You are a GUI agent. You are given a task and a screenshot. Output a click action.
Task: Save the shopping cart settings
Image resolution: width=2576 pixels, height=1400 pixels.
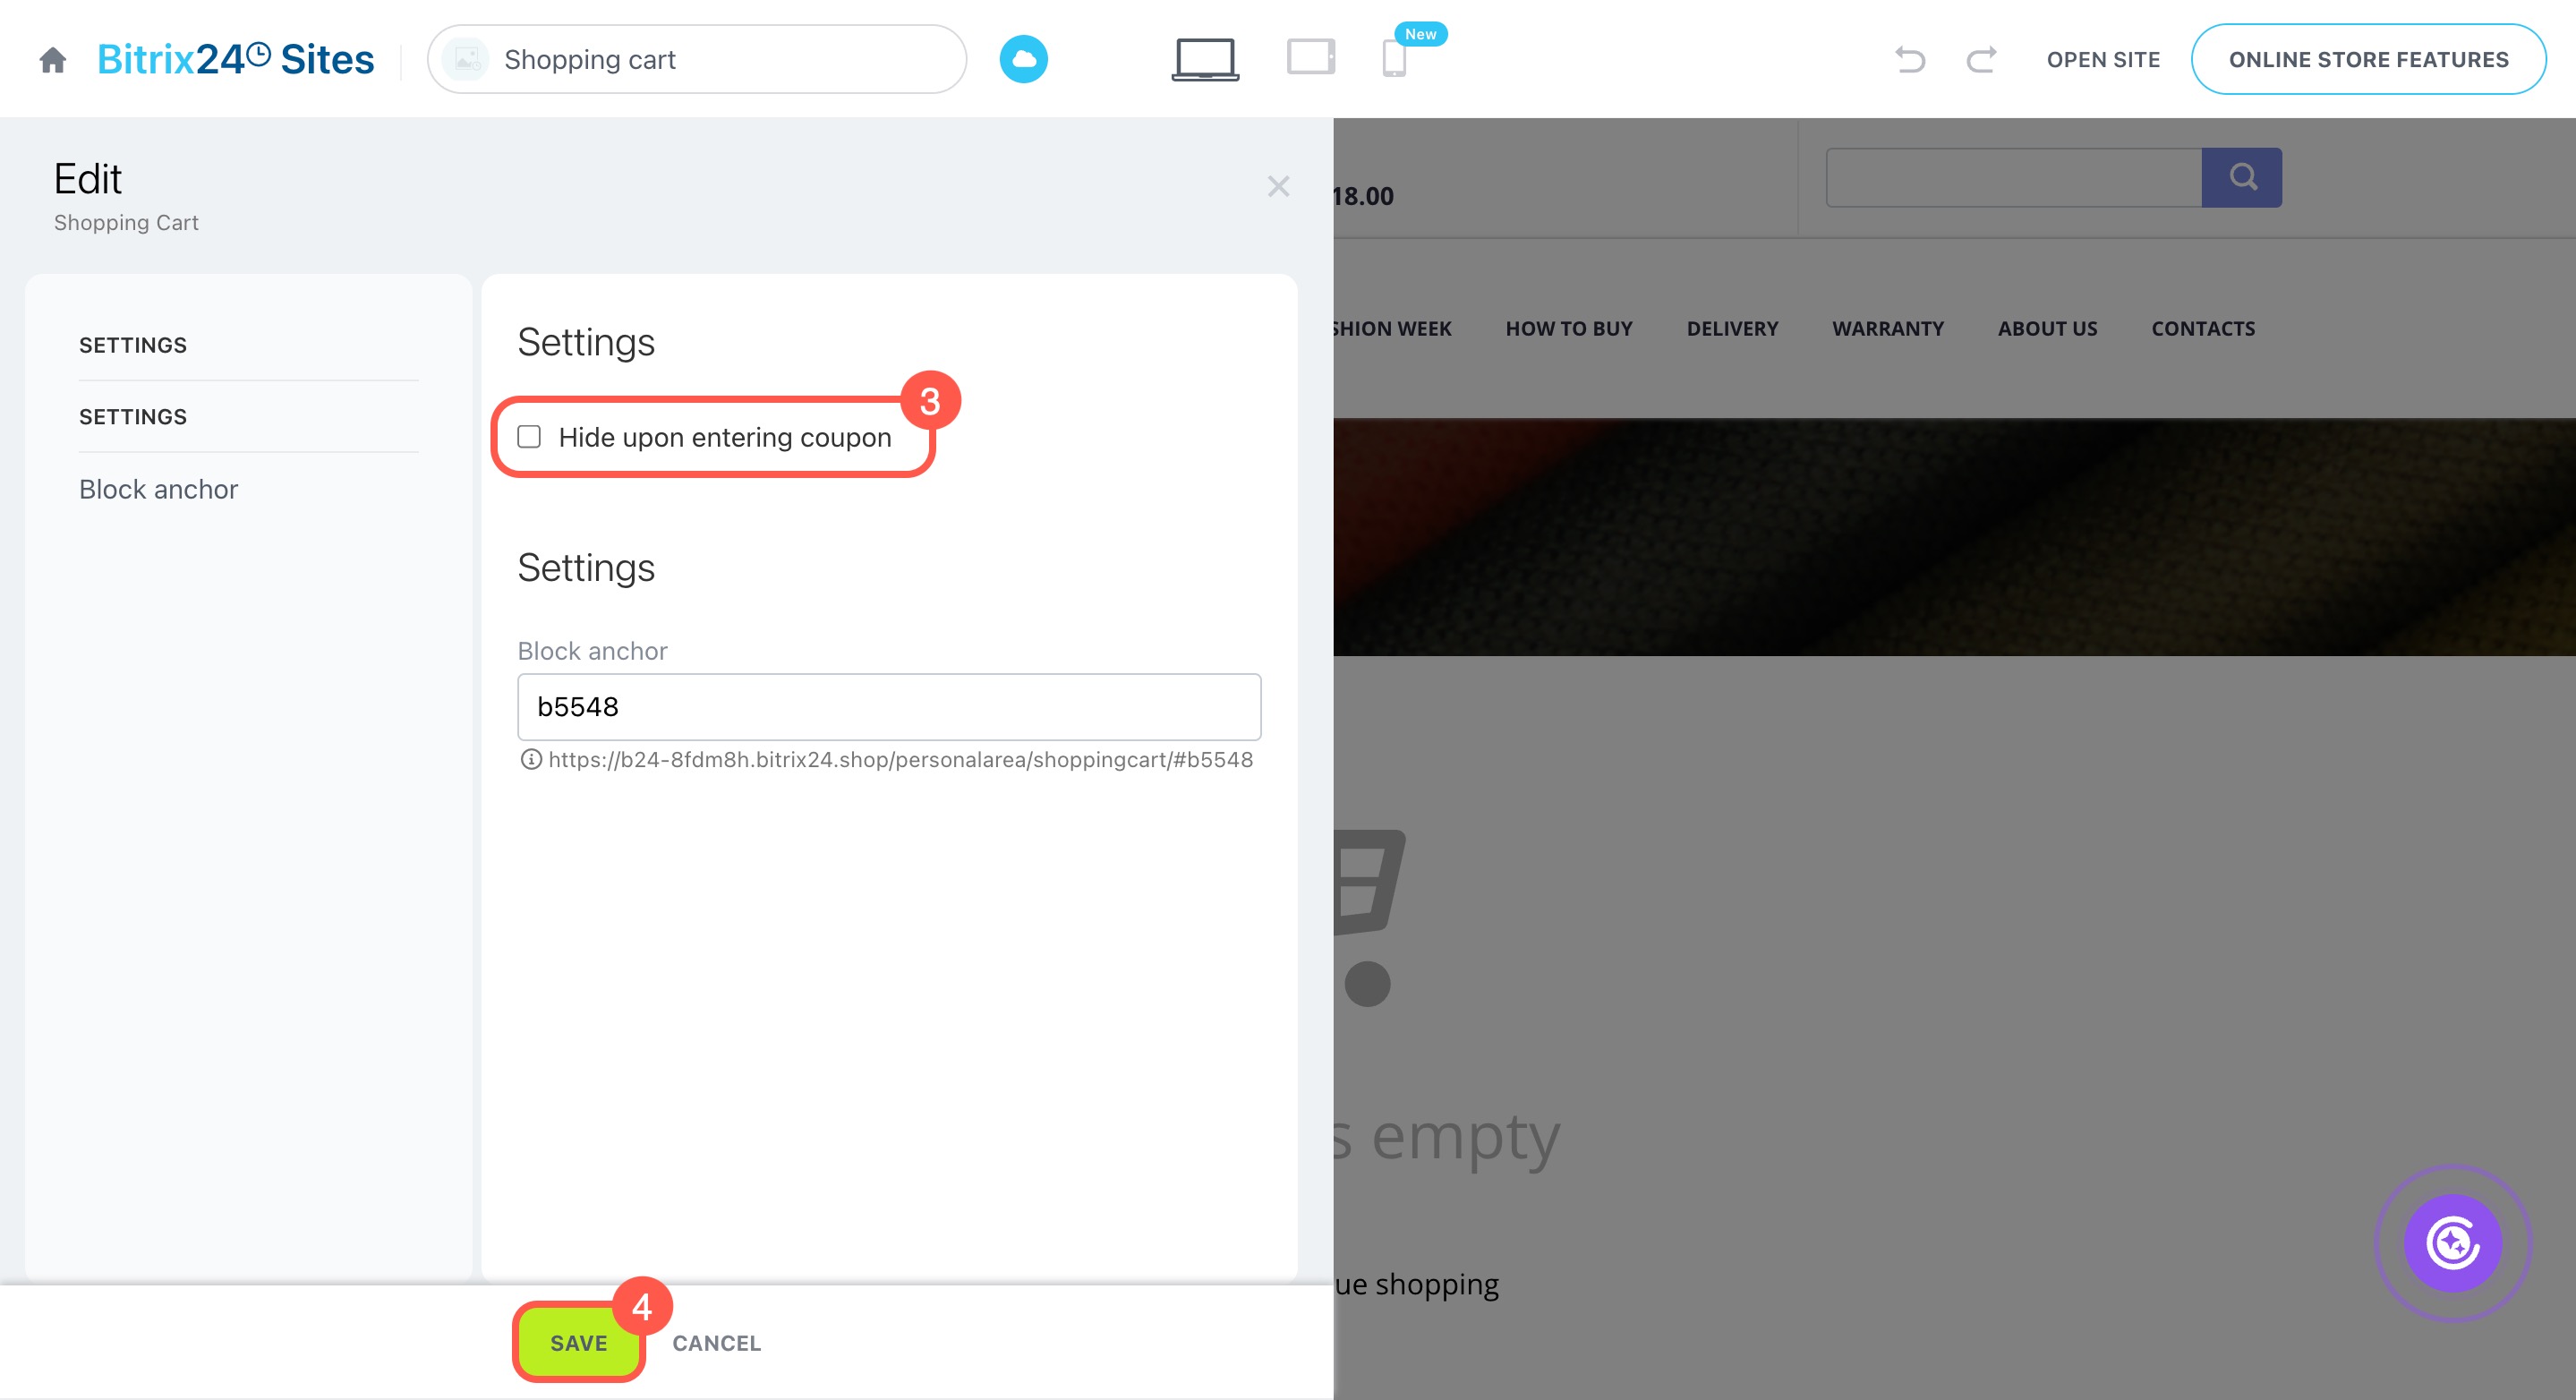click(578, 1343)
